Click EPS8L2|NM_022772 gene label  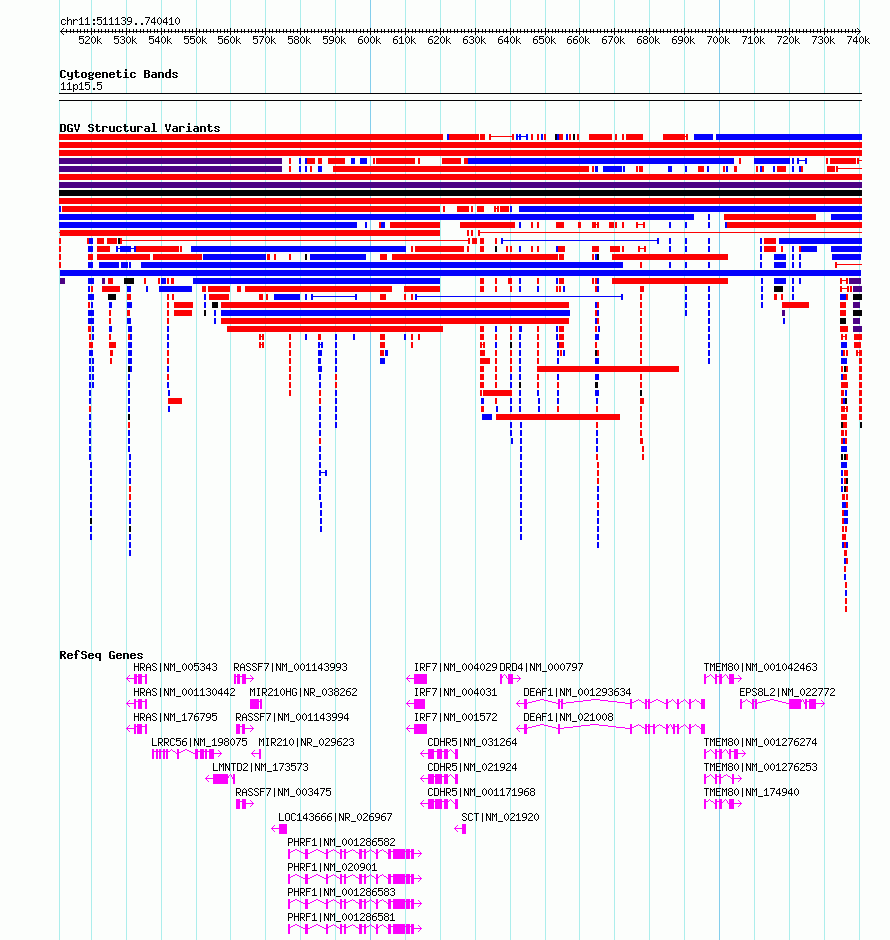tap(787, 692)
